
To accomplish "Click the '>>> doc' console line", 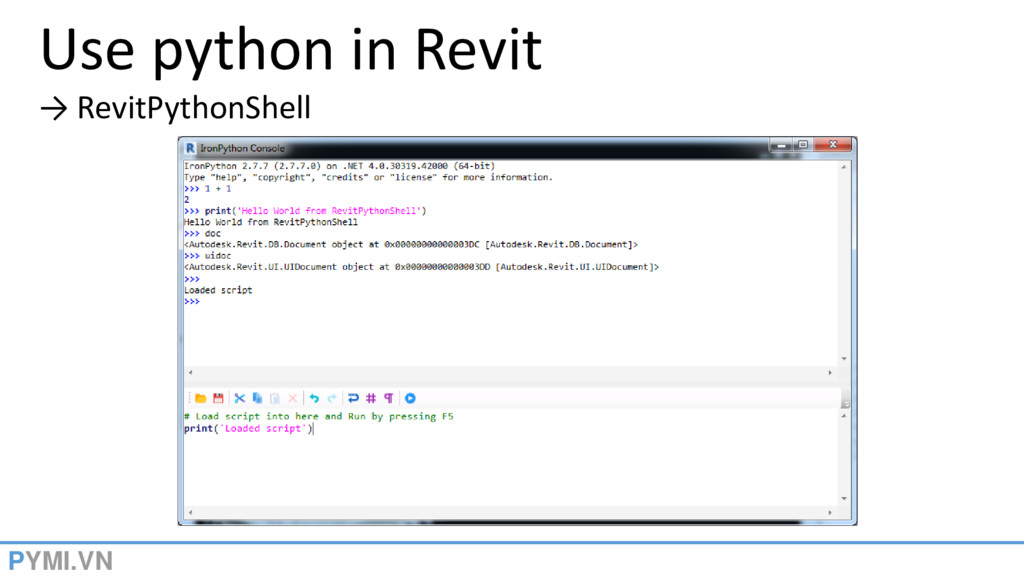I will pyautogui.click(x=202, y=234).
